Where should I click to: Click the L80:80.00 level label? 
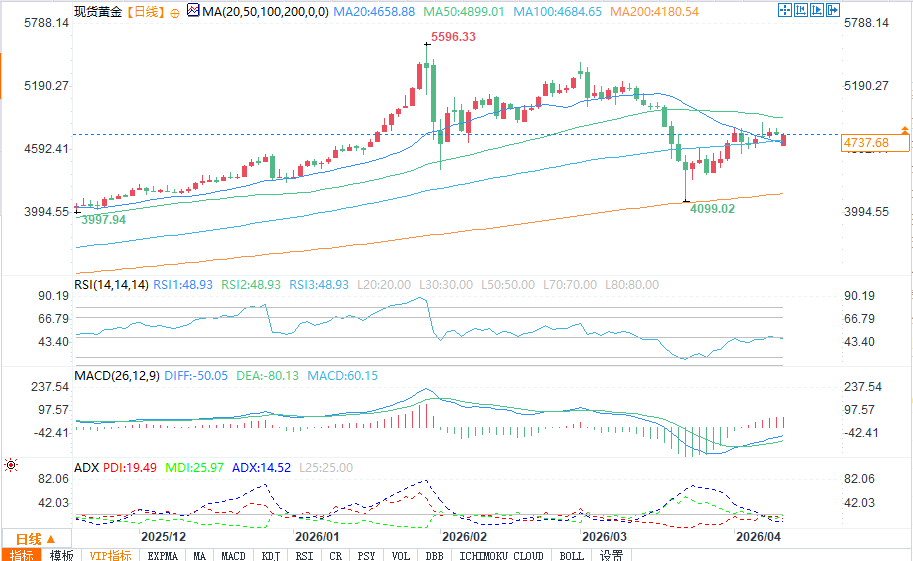pos(632,284)
